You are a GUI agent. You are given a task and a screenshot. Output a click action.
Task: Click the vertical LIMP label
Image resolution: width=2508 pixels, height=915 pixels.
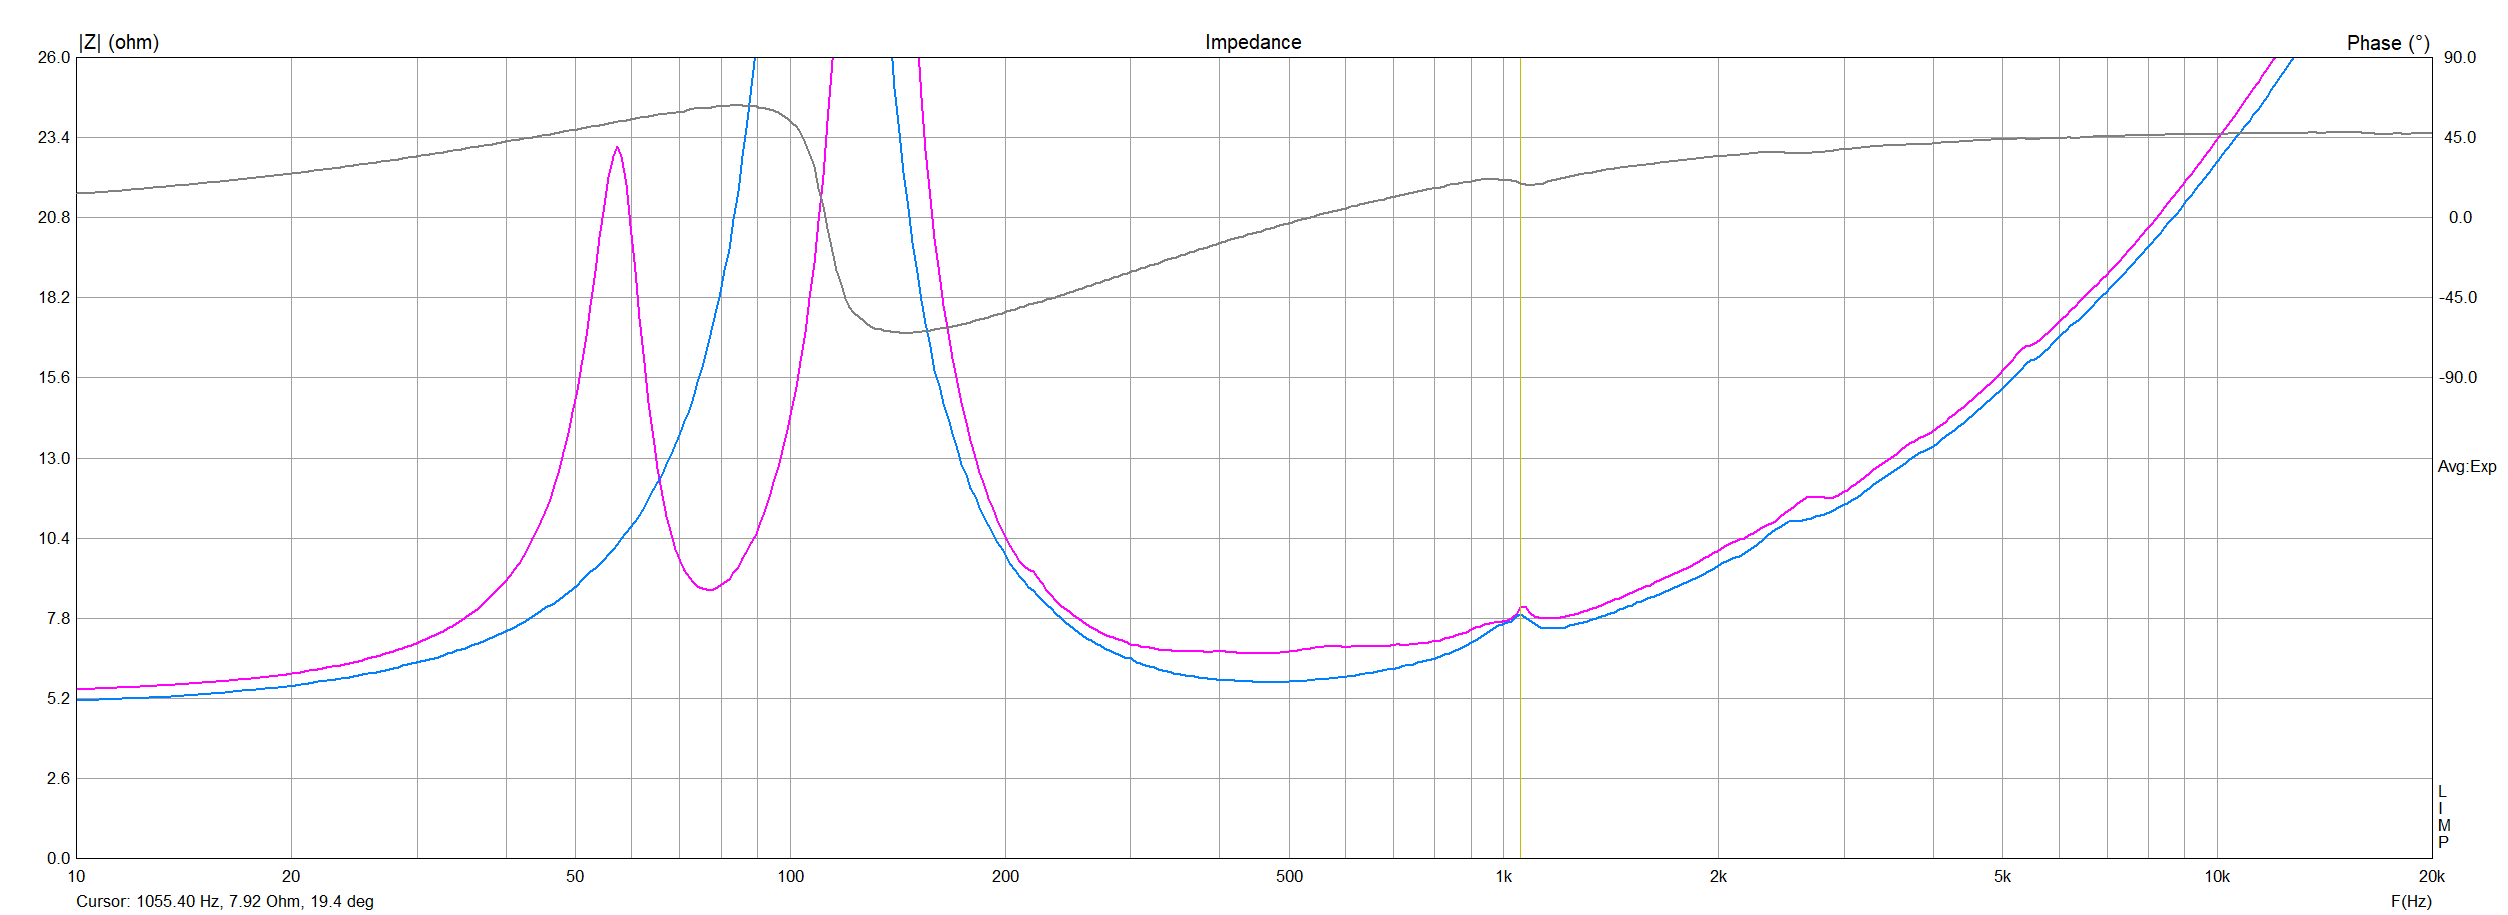[x=2443, y=817]
